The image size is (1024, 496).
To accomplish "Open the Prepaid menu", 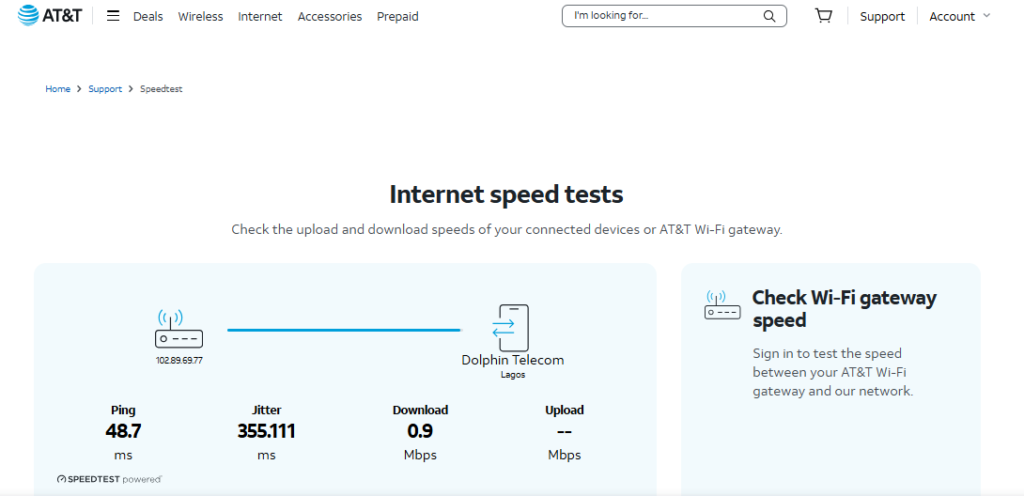I will (398, 16).
